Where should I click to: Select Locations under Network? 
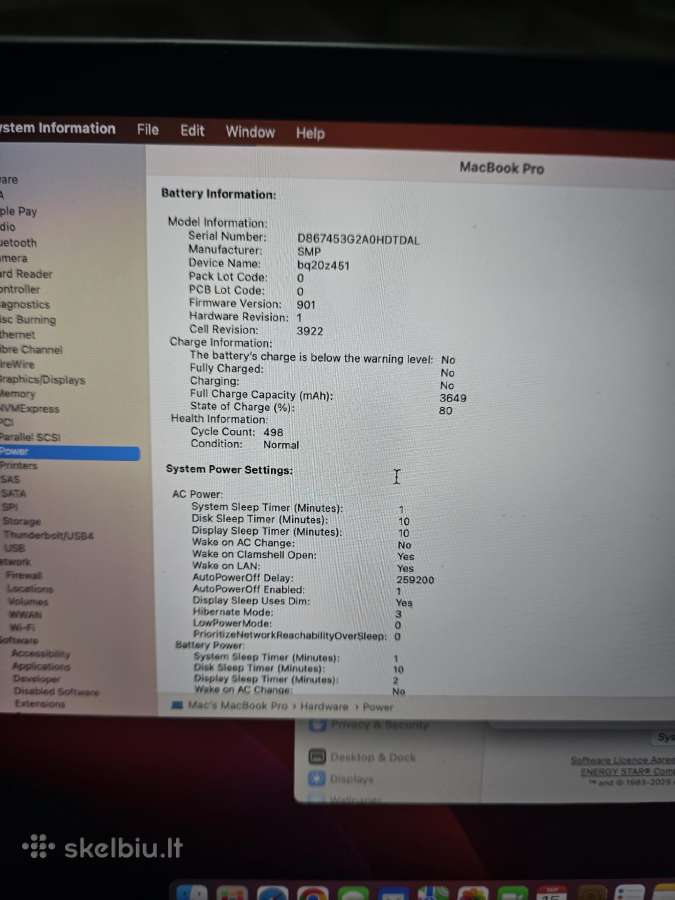(30, 588)
